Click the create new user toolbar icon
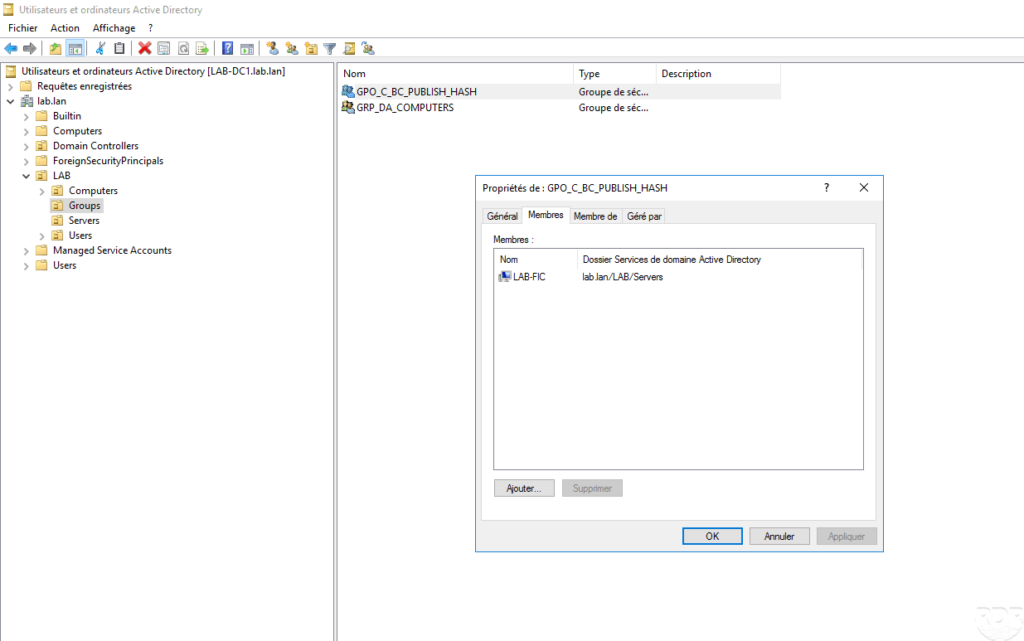This screenshot has width=1024, height=641. tap(272, 48)
